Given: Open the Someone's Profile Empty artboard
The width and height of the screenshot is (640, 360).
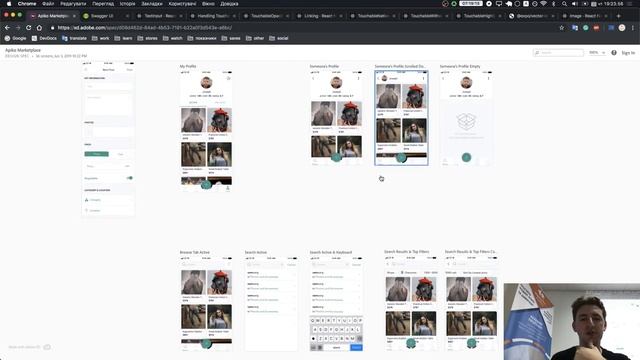Looking at the screenshot, I should 466,118.
